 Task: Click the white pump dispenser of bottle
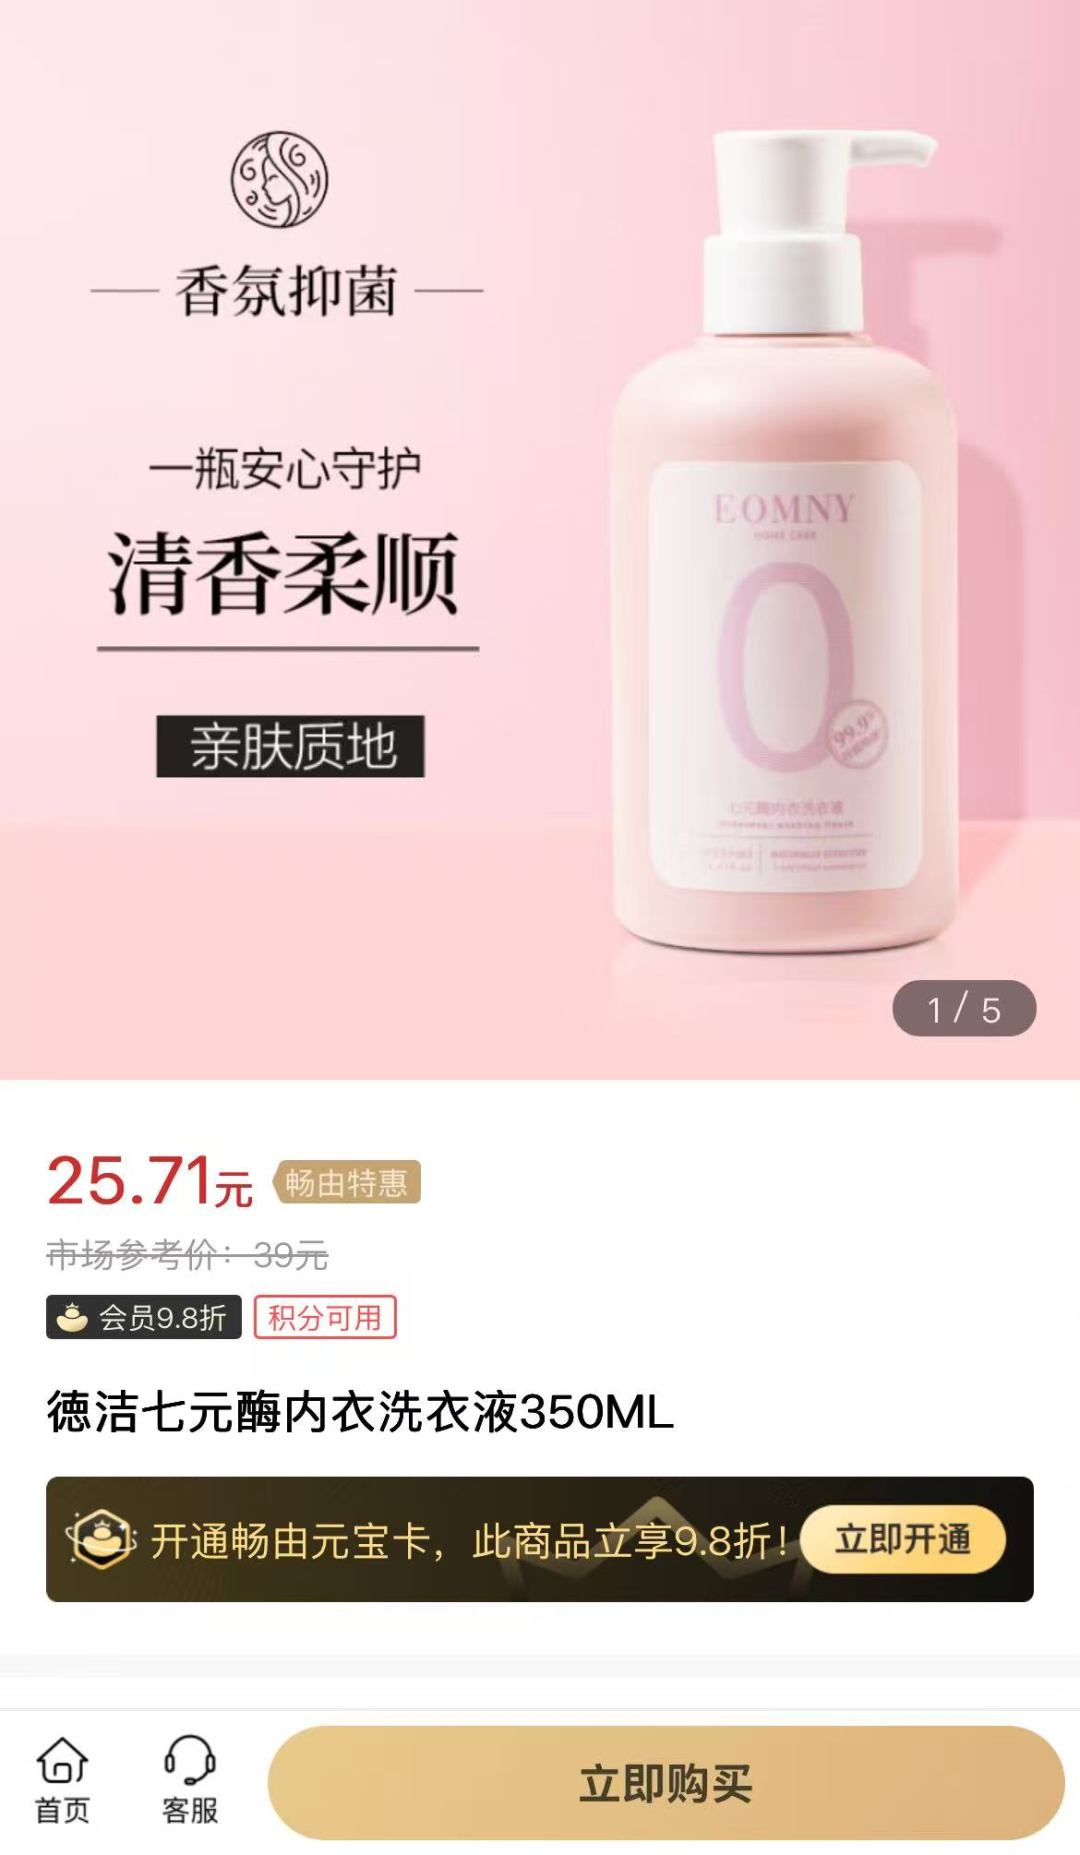tap(808, 233)
